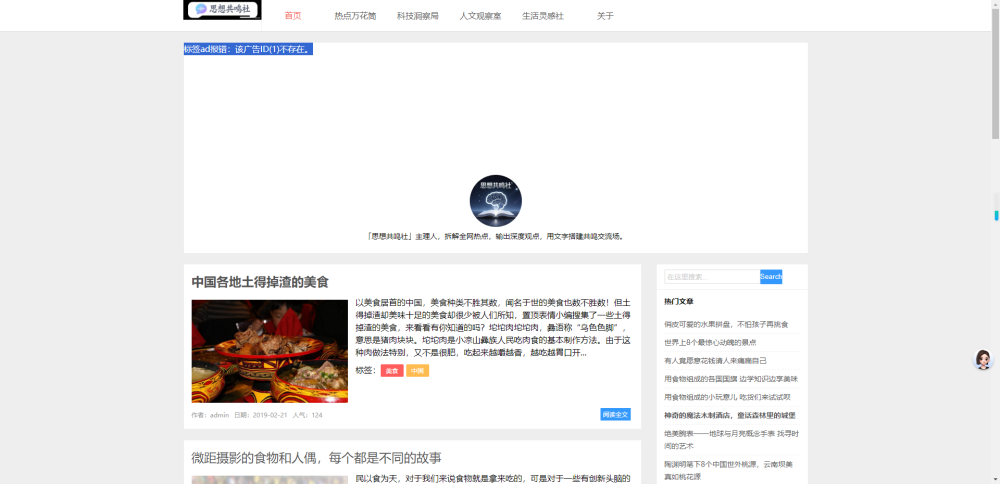The image size is (1000, 484).
Task: Click the 人气：124 popularity count
Action: tap(307, 415)
